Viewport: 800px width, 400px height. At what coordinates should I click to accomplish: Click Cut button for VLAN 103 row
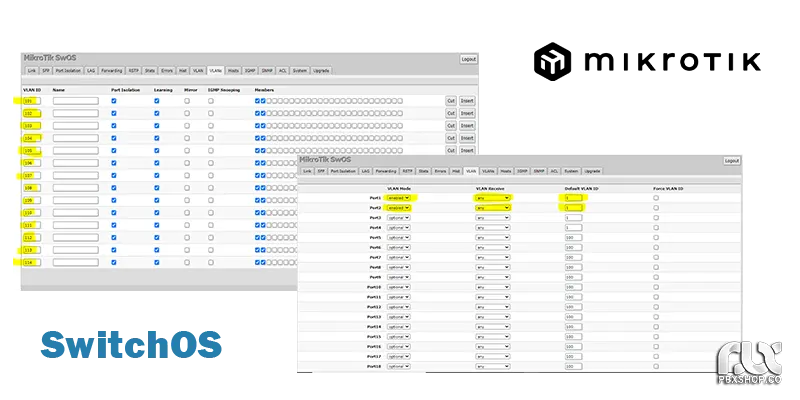(450, 126)
